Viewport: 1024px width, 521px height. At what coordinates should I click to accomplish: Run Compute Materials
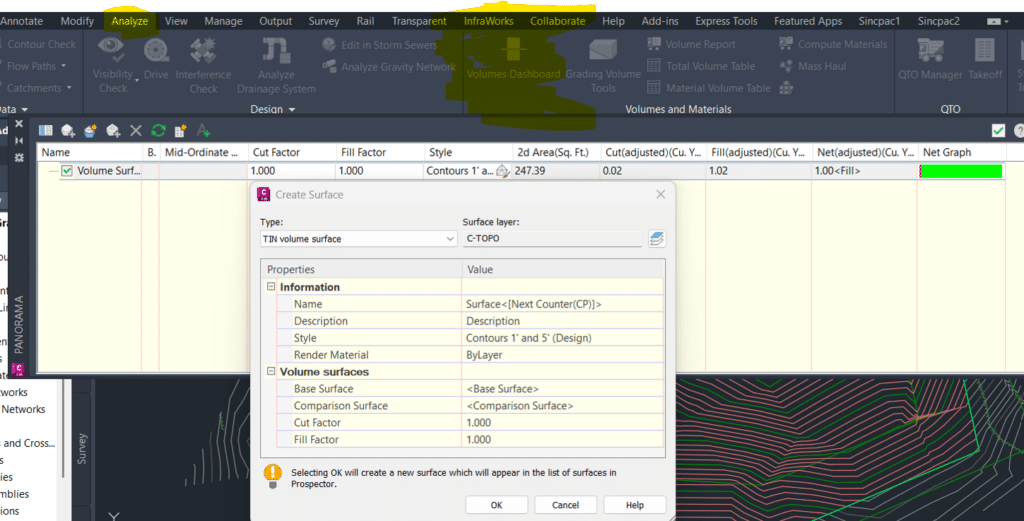tap(833, 44)
